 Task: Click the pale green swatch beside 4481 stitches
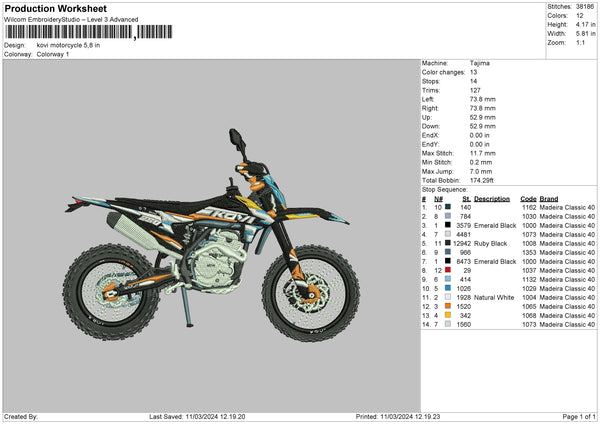[x=448, y=234]
